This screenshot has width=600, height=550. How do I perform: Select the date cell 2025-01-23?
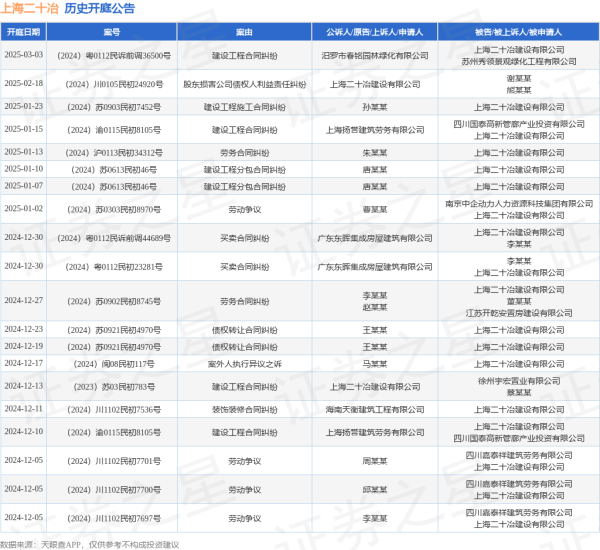[x=23, y=106]
